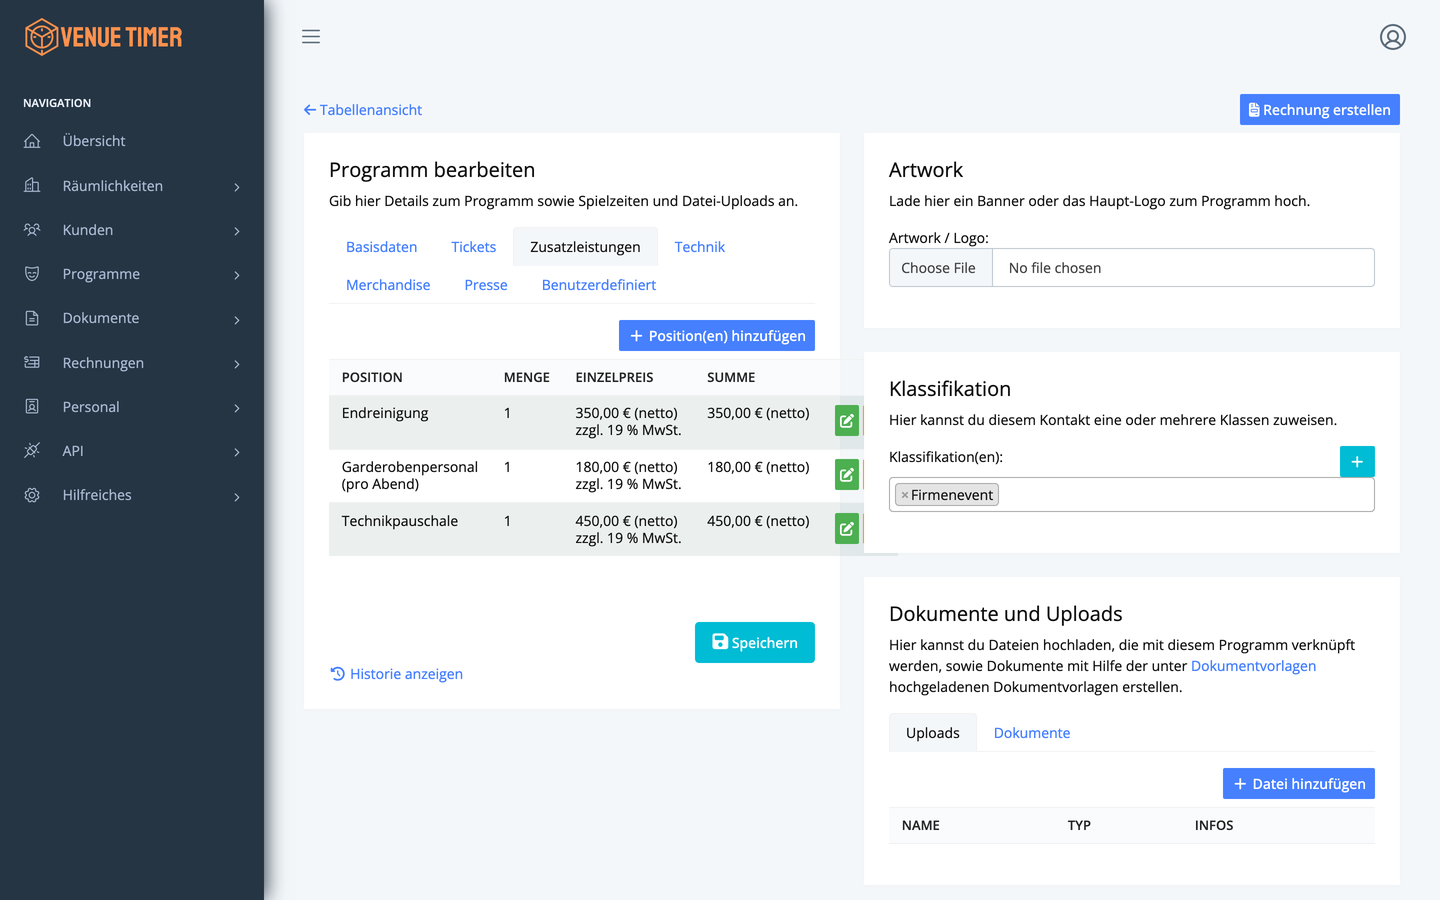Click the Venue Timer logo
Screen dimensions: 1440x900
tap(103, 37)
